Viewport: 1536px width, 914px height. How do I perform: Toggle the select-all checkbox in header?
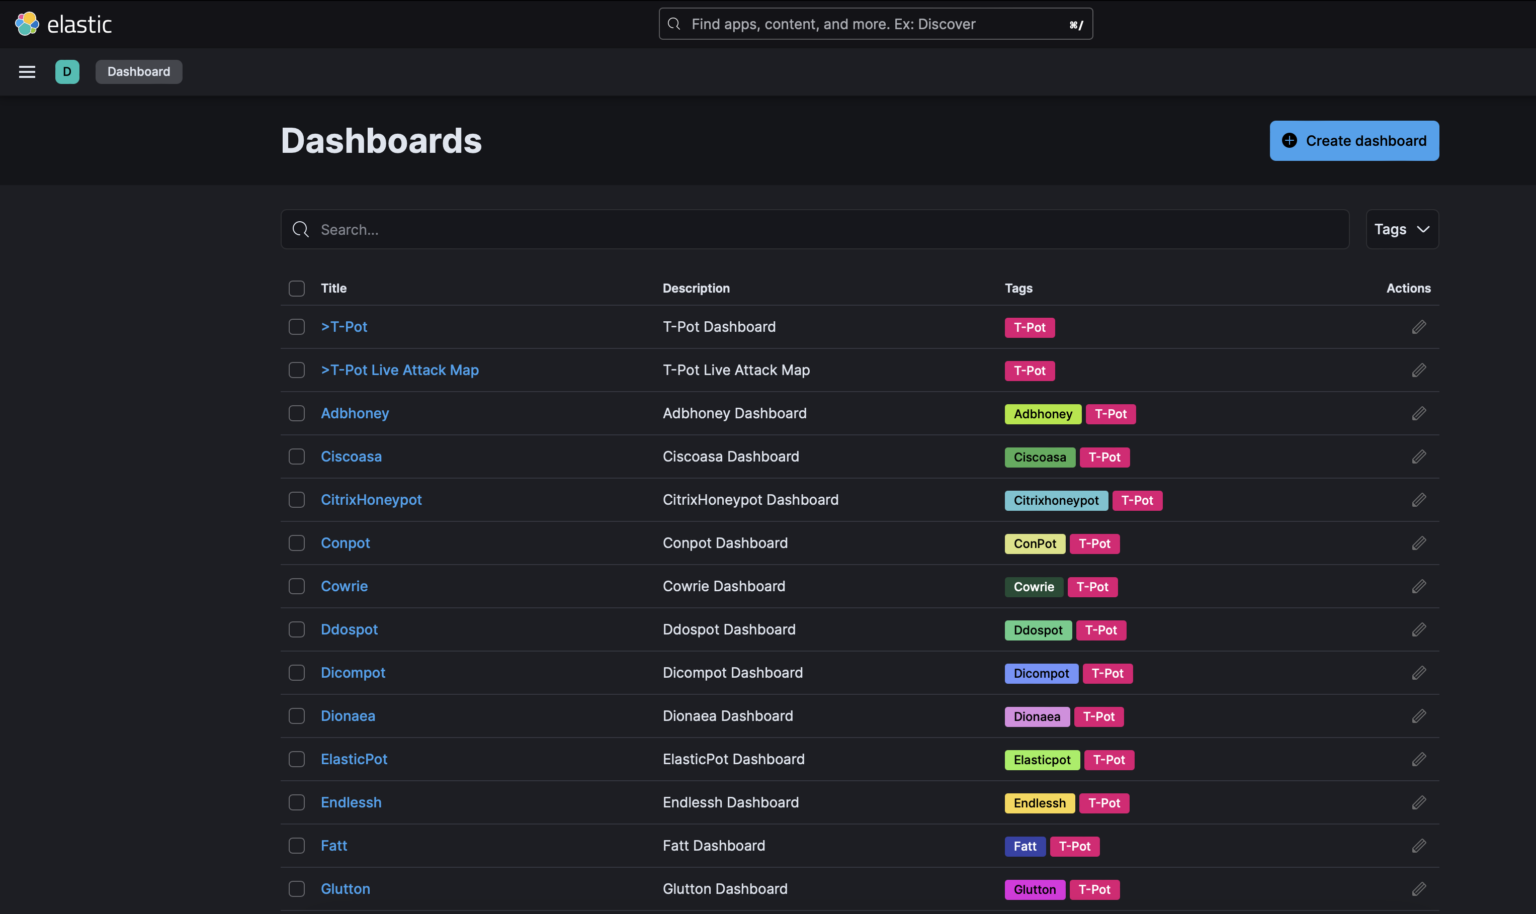(x=297, y=289)
